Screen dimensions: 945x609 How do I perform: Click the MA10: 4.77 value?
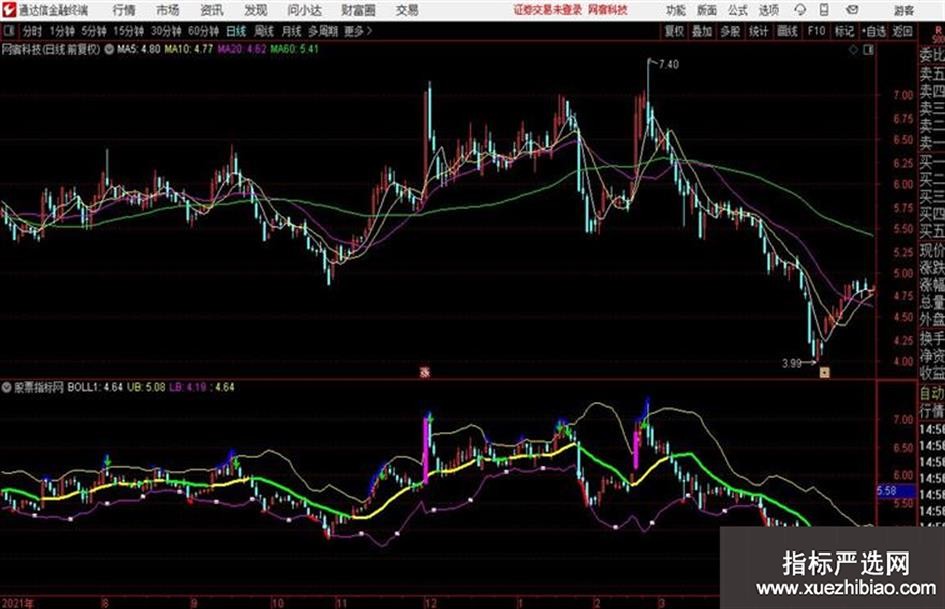tap(189, 49)
